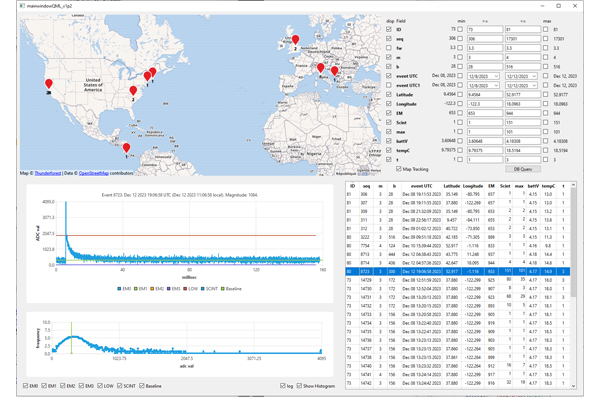Click the red map pin over the United Kingdom
The height and width of the screenshot is (400, 600).
click(295, 40)
